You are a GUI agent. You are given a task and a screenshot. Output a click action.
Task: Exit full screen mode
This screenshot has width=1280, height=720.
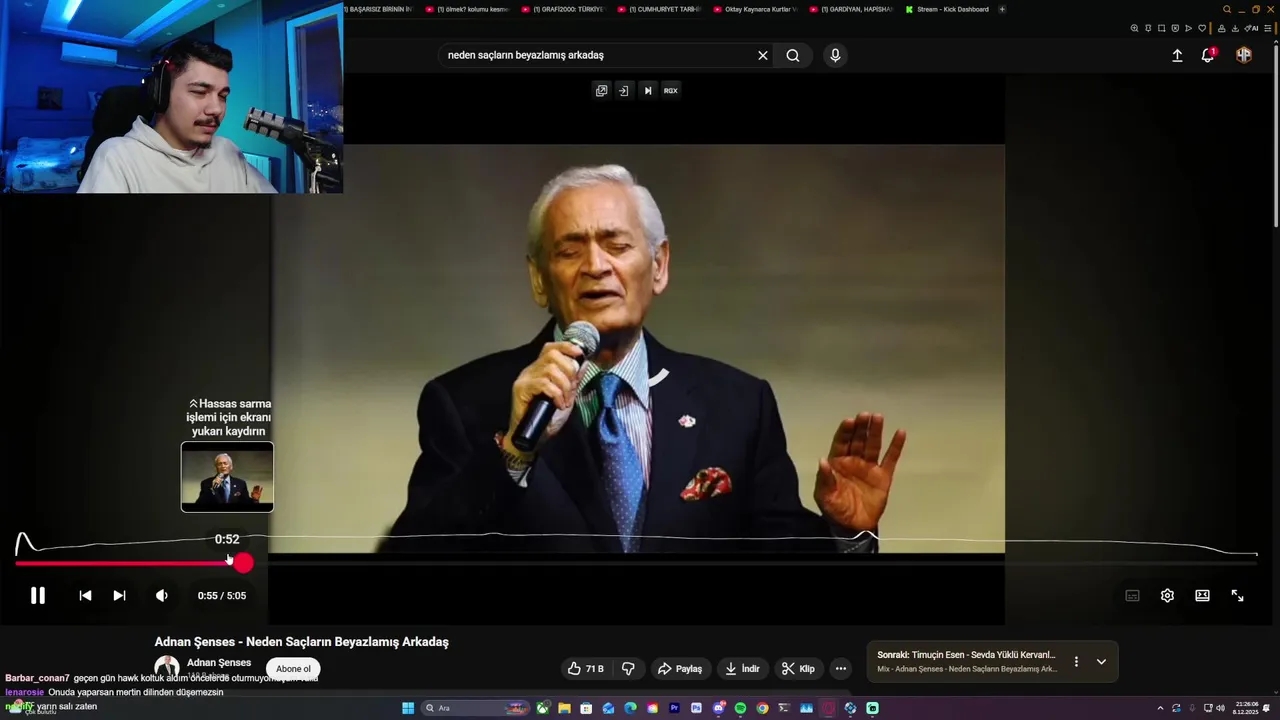[x=1237, y=596]
